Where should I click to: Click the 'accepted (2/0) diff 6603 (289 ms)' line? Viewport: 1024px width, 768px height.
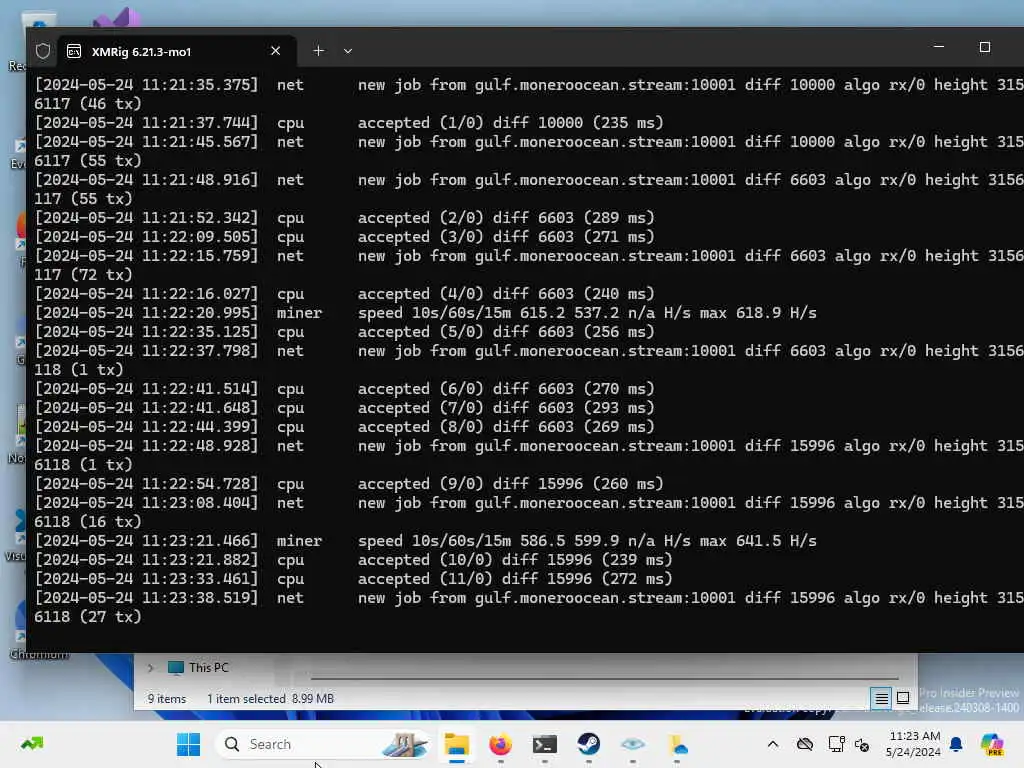point(505,217)
